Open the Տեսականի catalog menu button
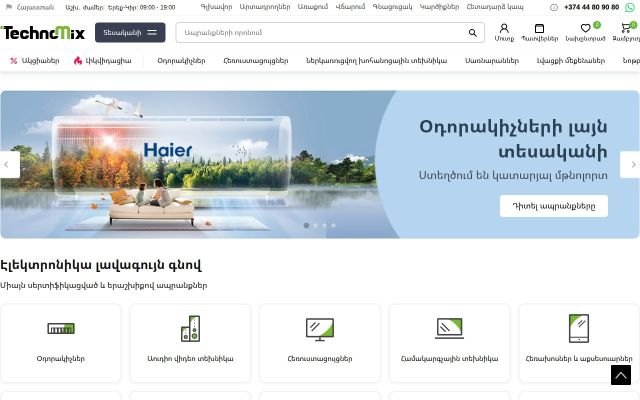The height and width of the screenshot is (400, 640). (130, 32)
